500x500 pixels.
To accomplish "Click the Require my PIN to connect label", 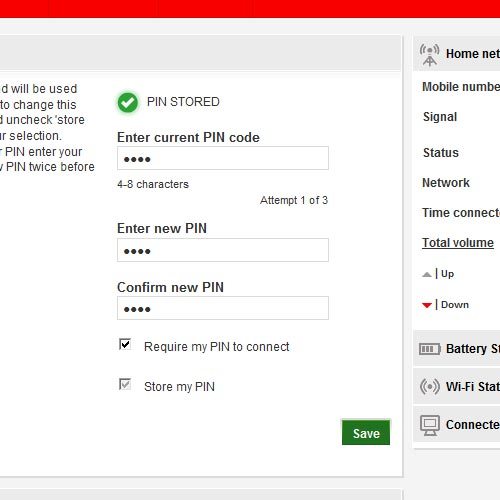I will [217, 347].
